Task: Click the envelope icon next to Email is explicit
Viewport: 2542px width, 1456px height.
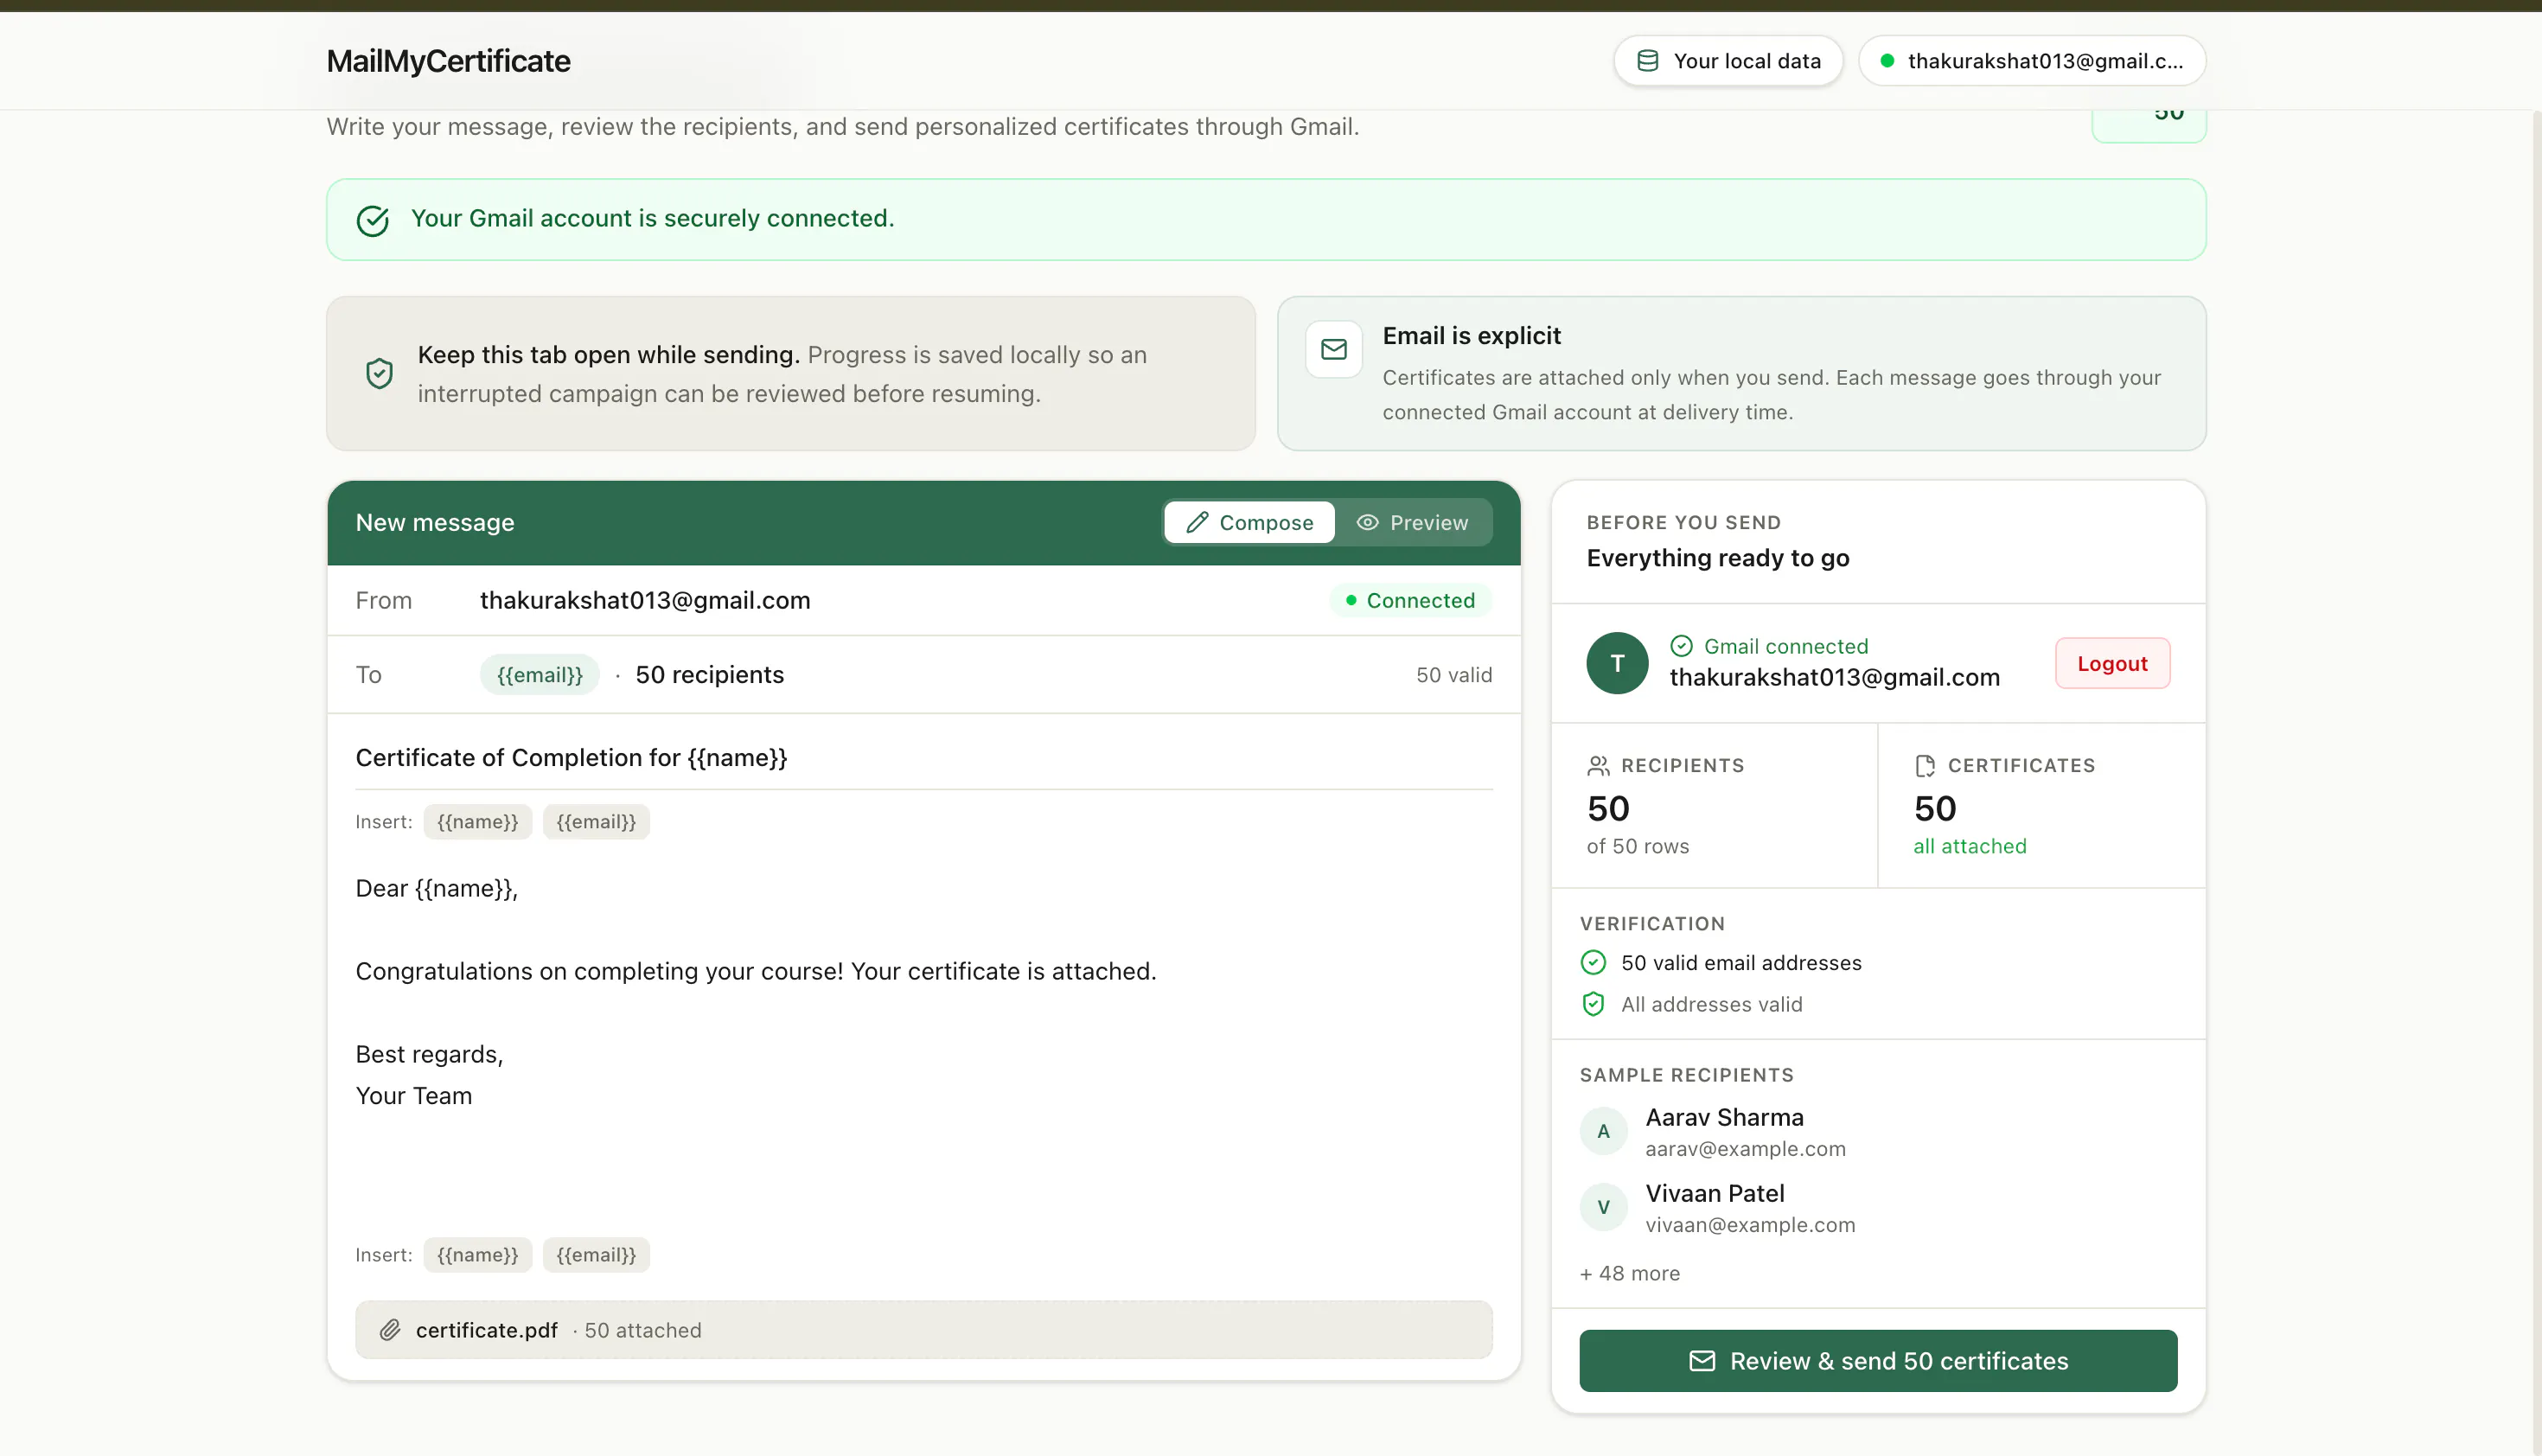Action: coord(1334,349)
